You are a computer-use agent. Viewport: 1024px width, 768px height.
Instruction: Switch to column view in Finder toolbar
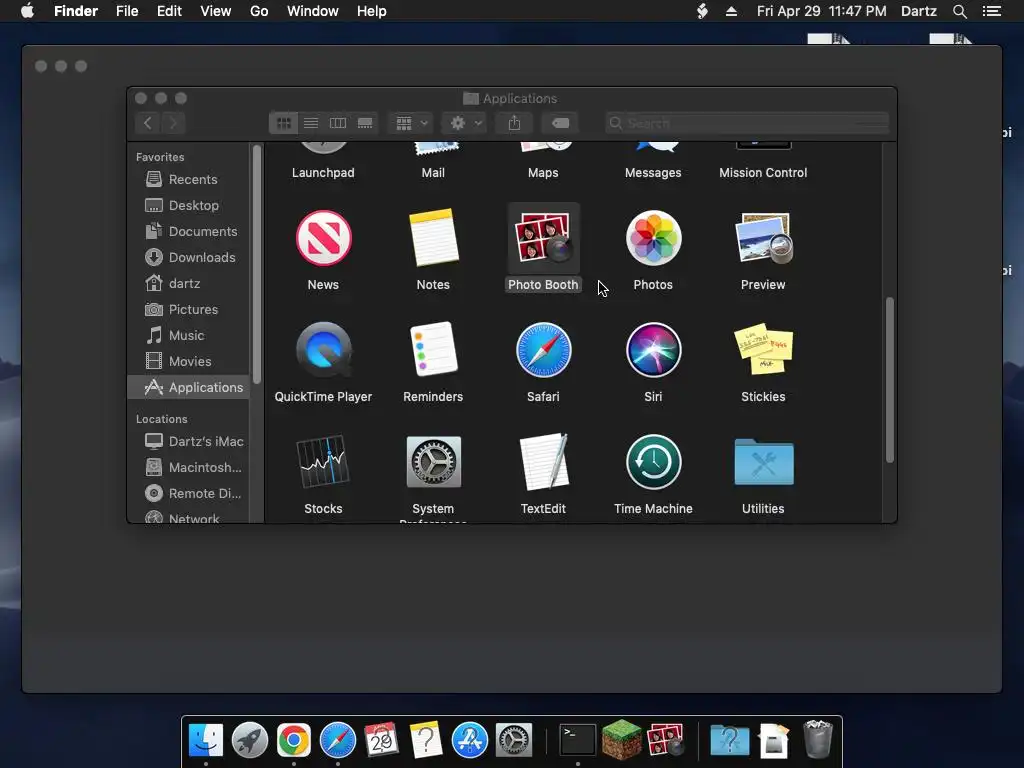pos(338,123)
